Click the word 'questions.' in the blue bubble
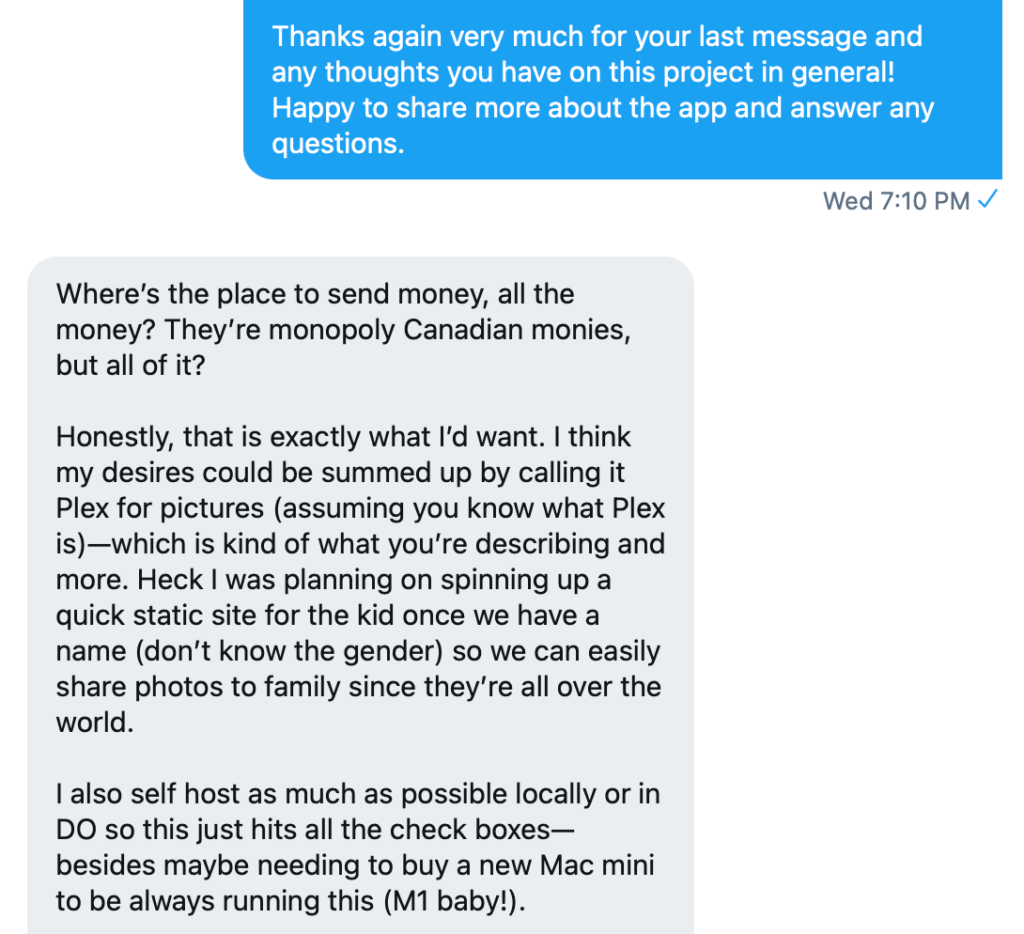Image resolution: width=1024 pixels, height=934 pixels. (x=338, y=144)
